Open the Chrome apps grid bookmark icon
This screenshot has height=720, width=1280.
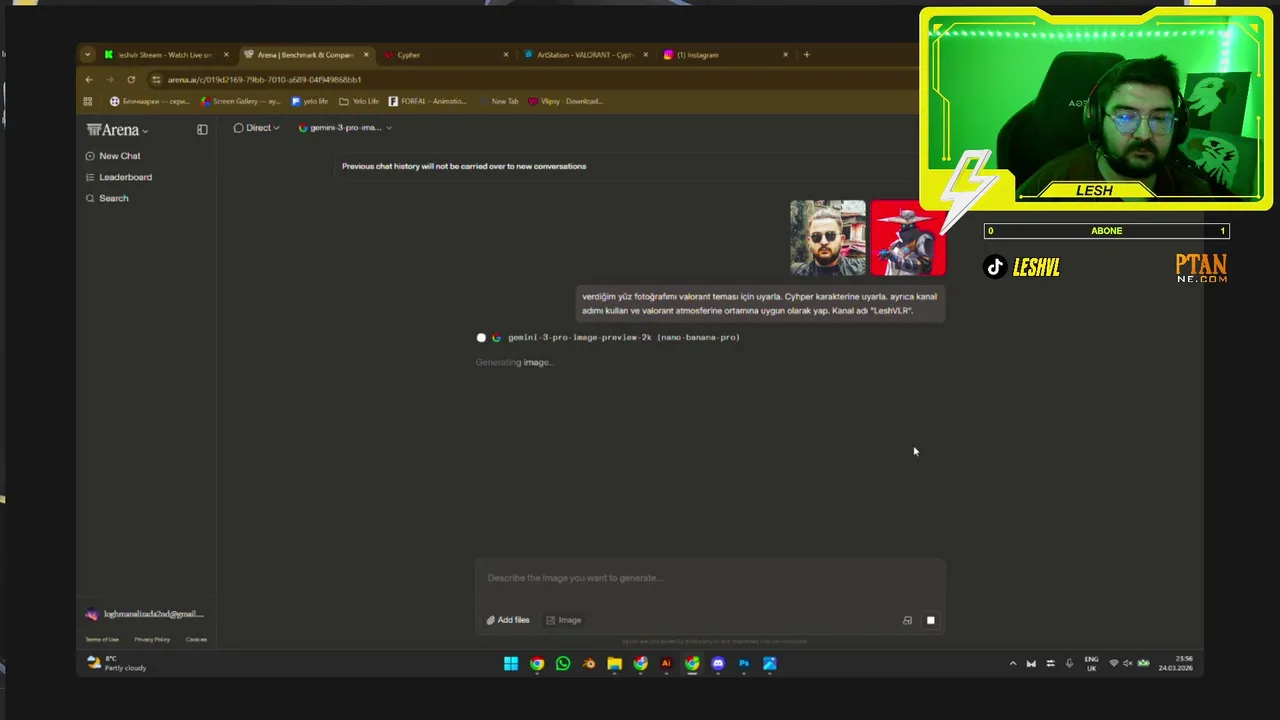tap(88, 101)
